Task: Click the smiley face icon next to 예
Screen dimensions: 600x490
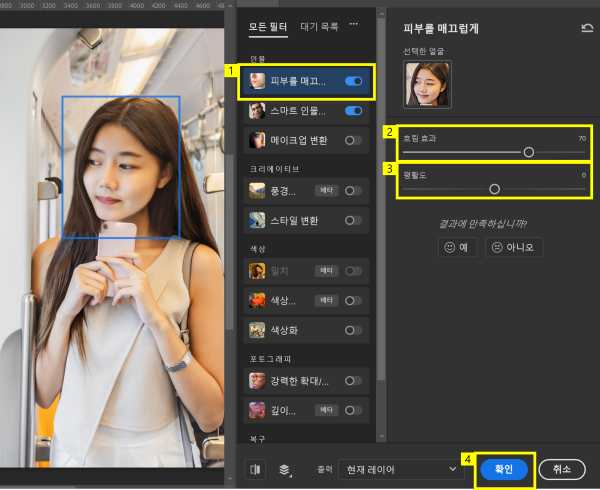Action: (x=450, y=247)
